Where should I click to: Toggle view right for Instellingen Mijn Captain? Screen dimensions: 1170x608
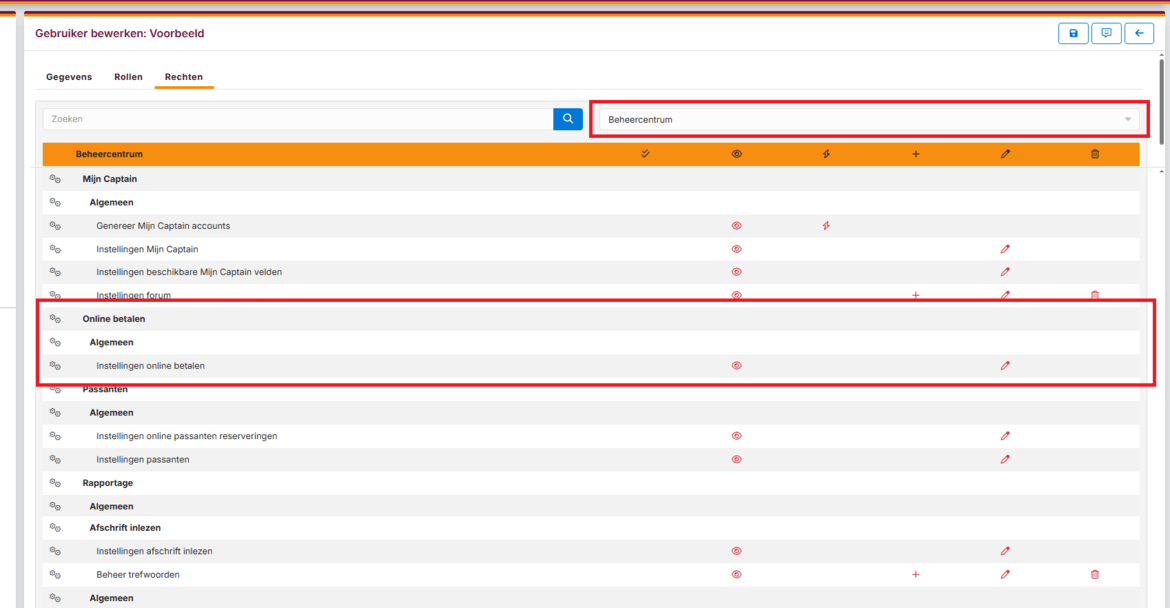tap(737, 249)
